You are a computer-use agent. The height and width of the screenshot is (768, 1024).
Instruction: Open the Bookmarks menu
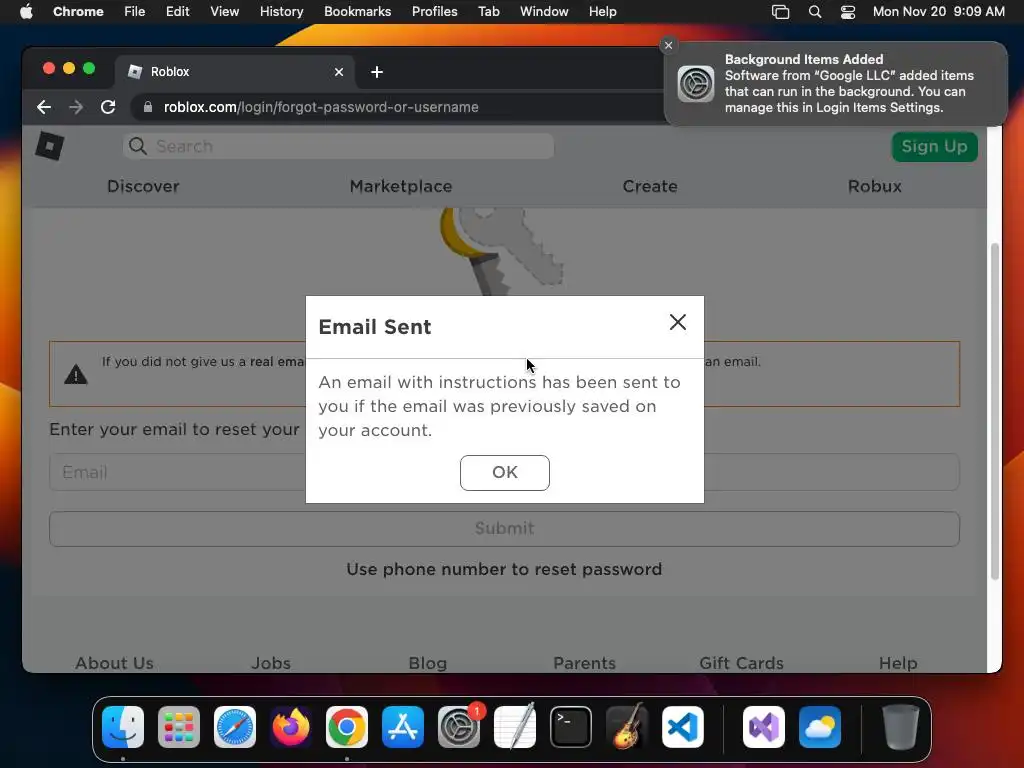(x=357, y=11)
